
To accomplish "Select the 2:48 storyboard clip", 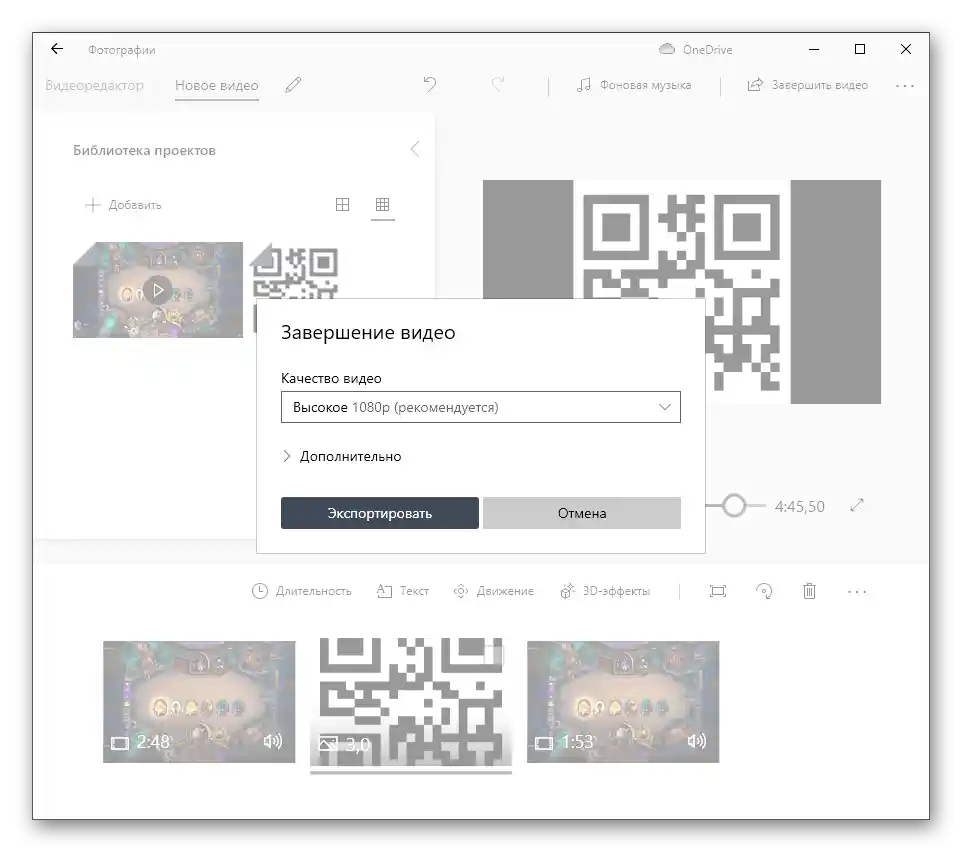I will (199, 702).
